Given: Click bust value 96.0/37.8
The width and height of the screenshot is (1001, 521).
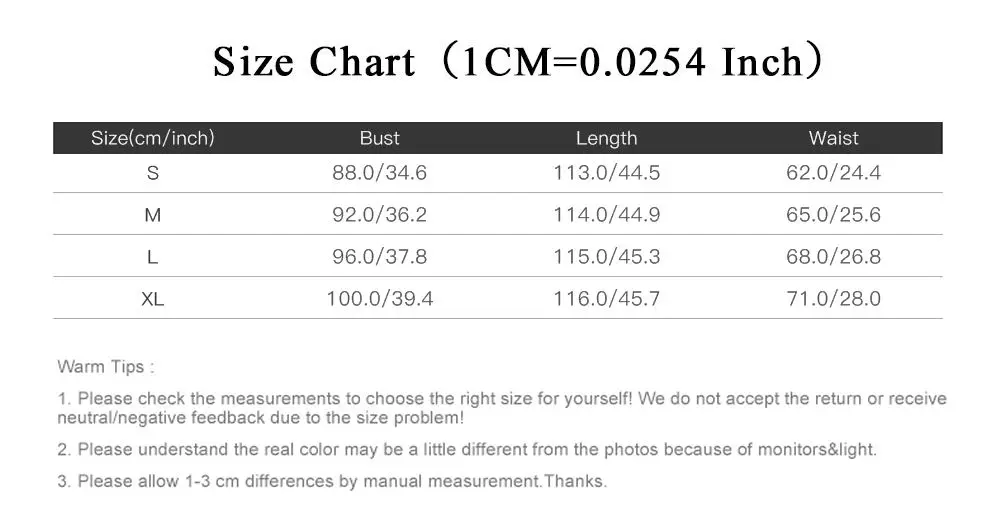Looking at the screenshot, I should point(379,257).
